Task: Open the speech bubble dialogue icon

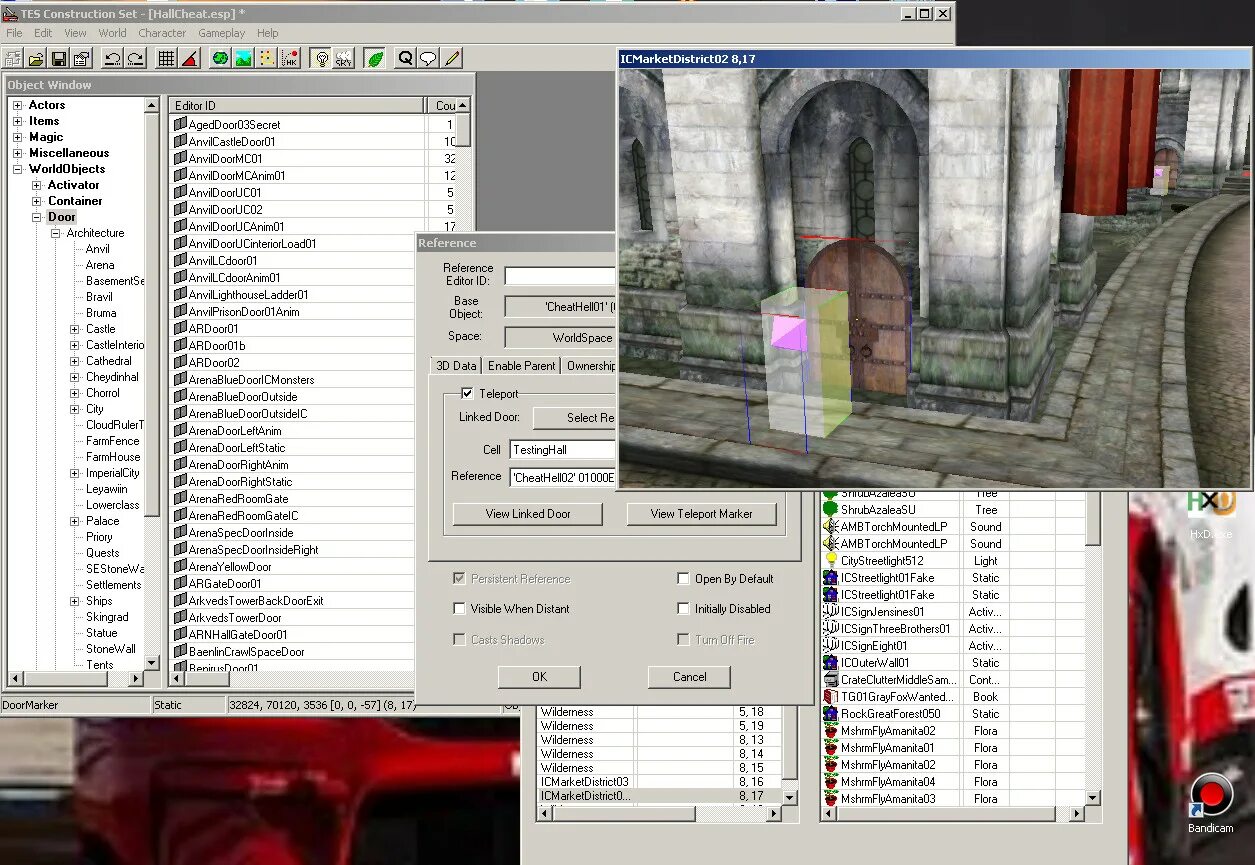Action: pos(428,59)
